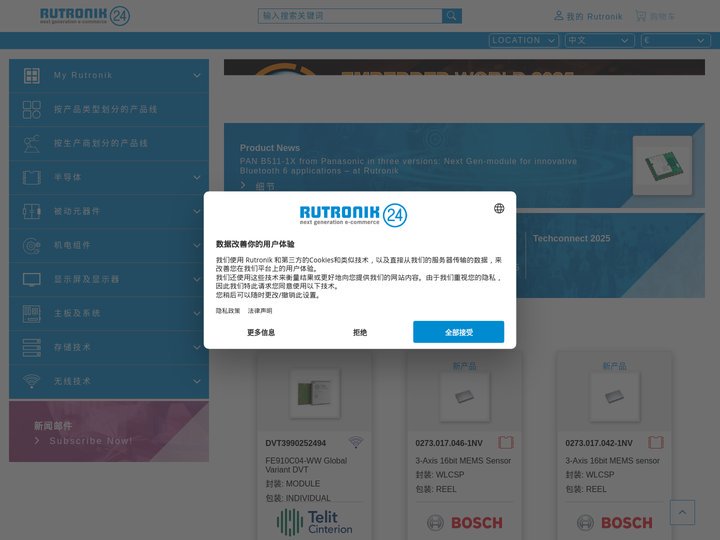Click the Telit Cinterion logo

[x=315, y=523]
